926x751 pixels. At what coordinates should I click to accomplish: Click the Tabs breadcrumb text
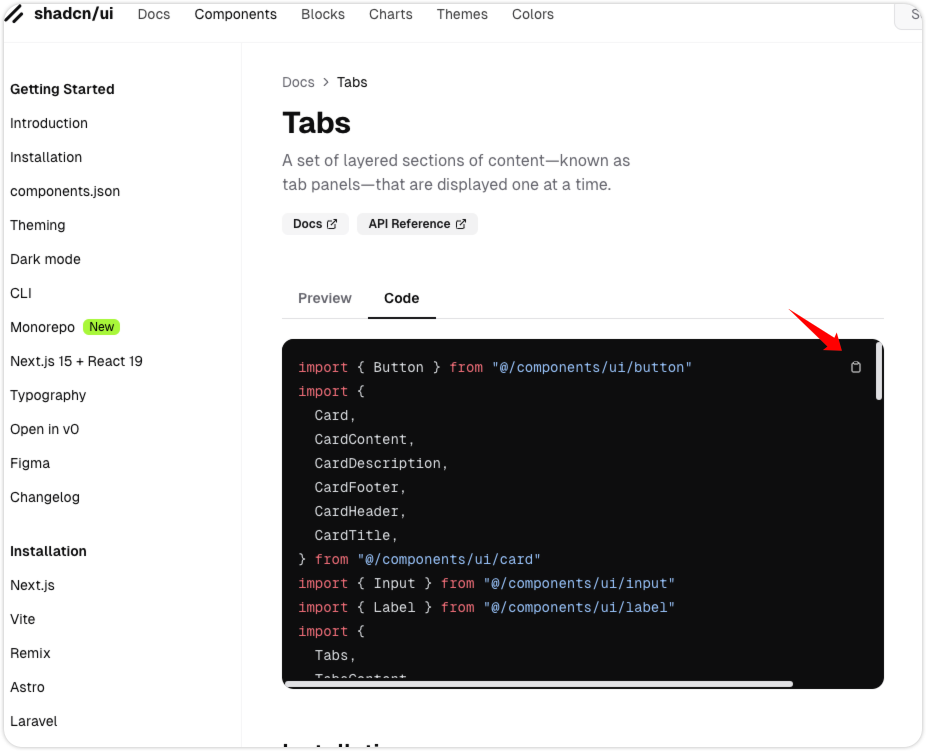(x=352, y=82)
